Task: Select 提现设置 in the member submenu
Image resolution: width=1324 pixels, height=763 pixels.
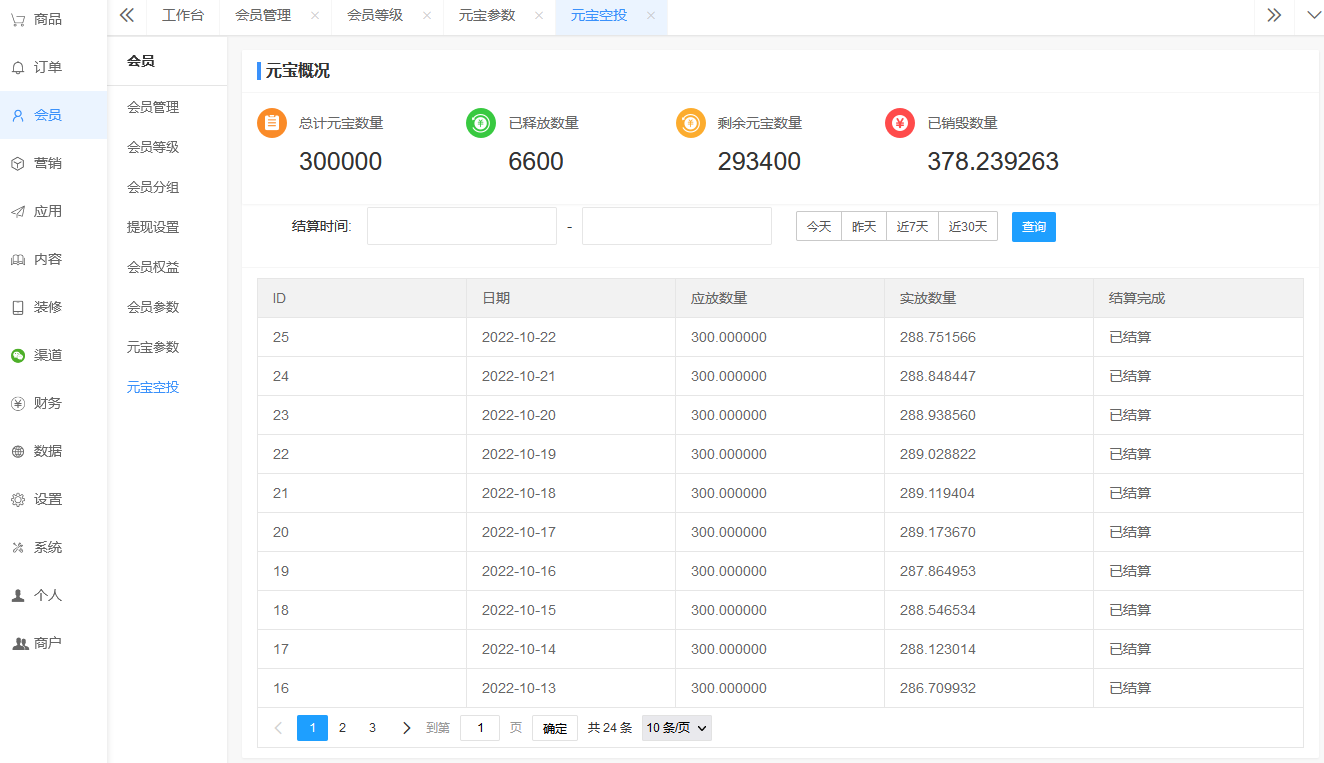Action: pos(153,227)
